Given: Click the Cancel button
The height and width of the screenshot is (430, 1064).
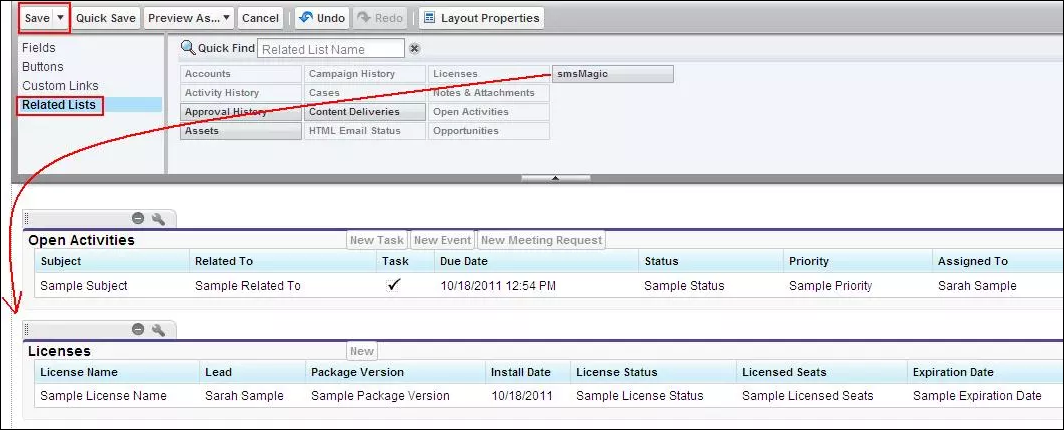Looking at the screenshot, I should (261, 18).
